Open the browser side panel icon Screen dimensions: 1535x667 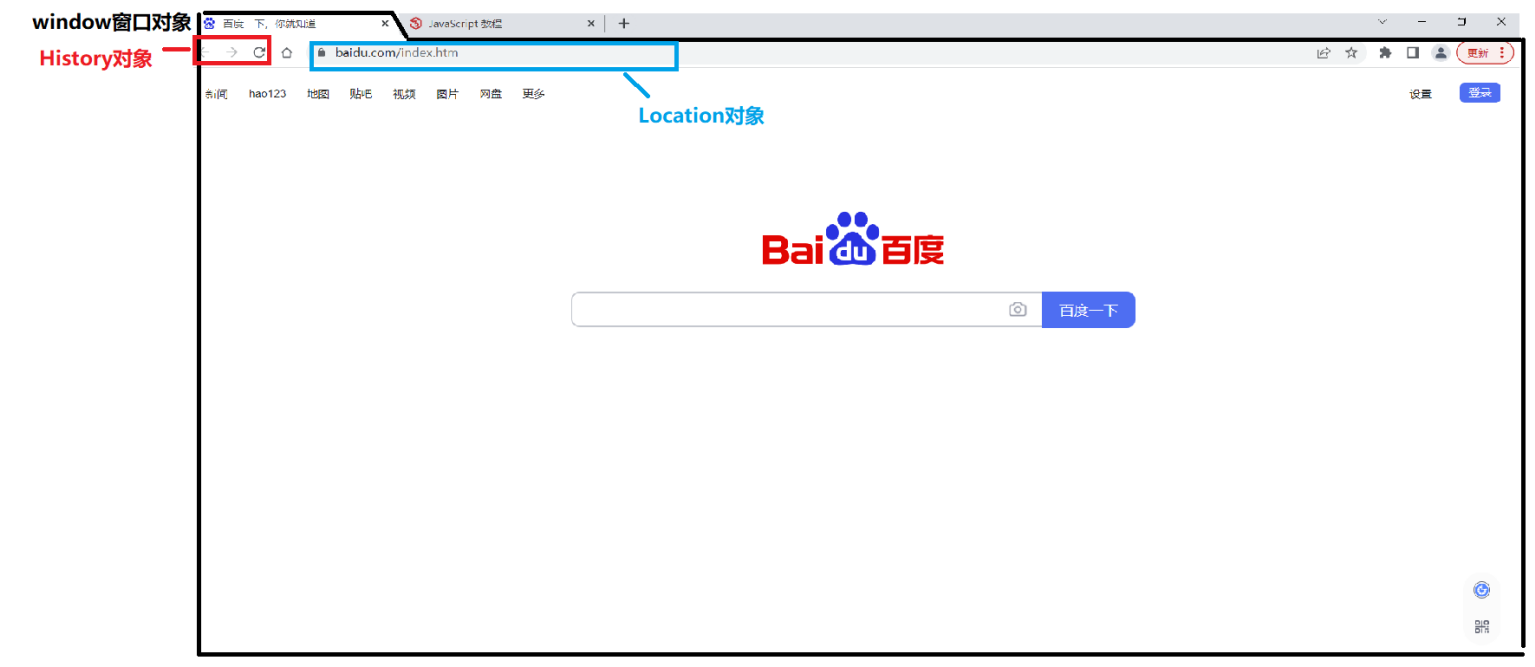tap(1412, 53)
